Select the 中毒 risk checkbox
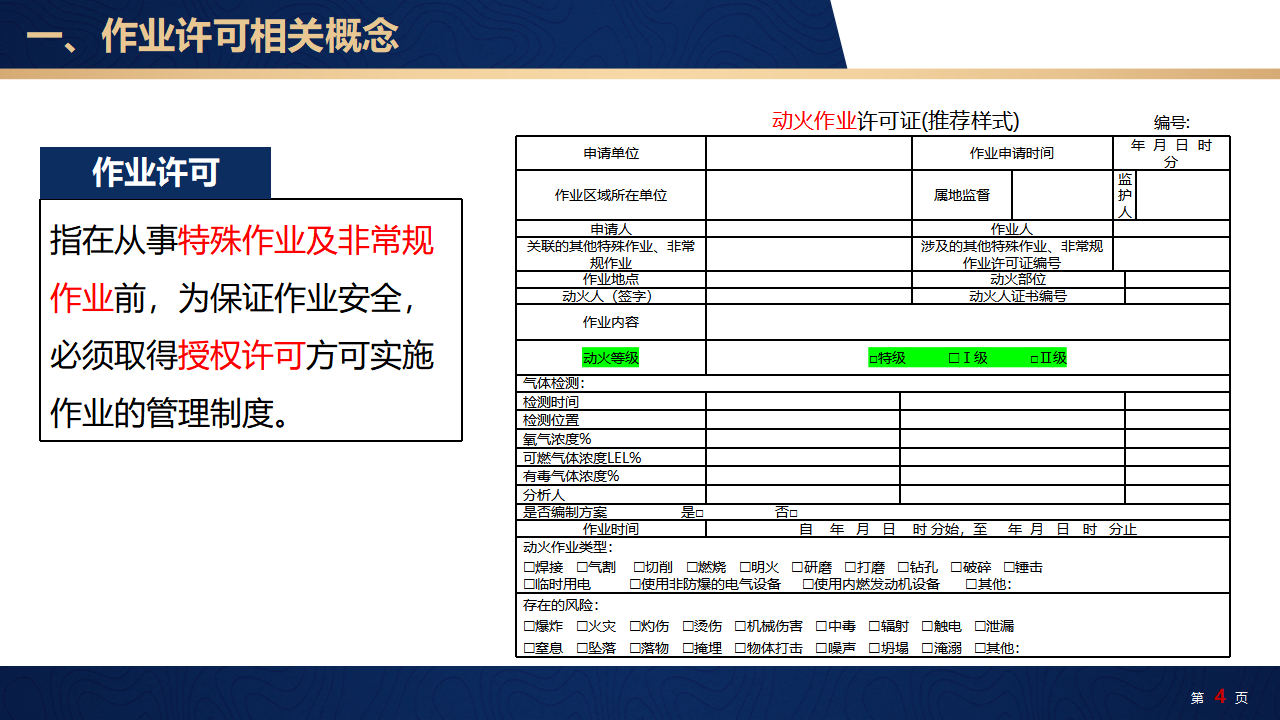1280x720 pixels. pos(821,627)
